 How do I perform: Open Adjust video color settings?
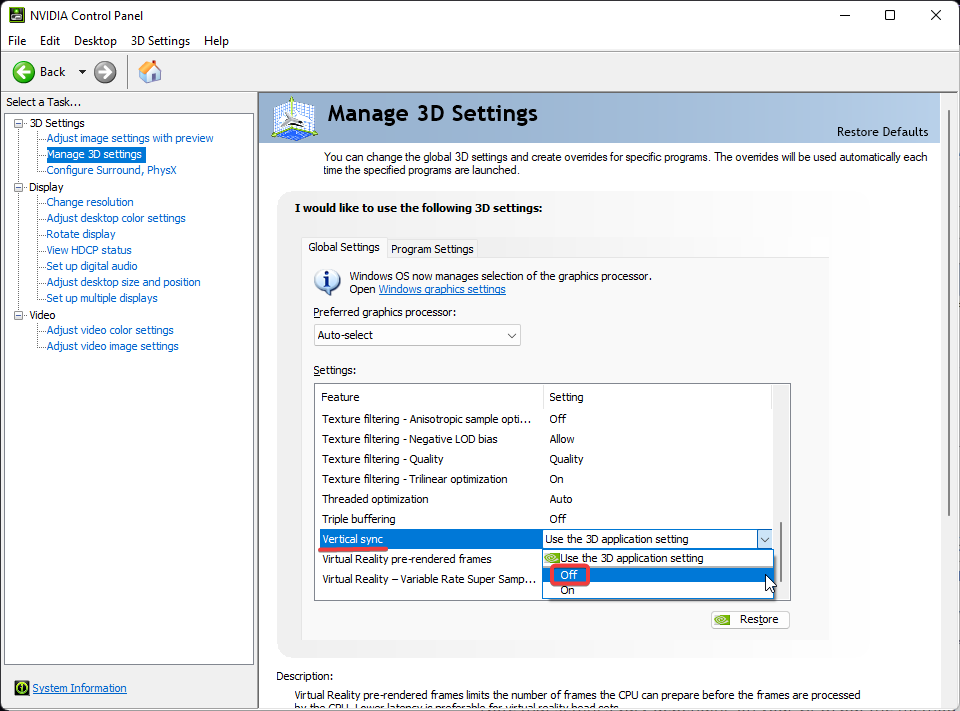pos(110,330)
